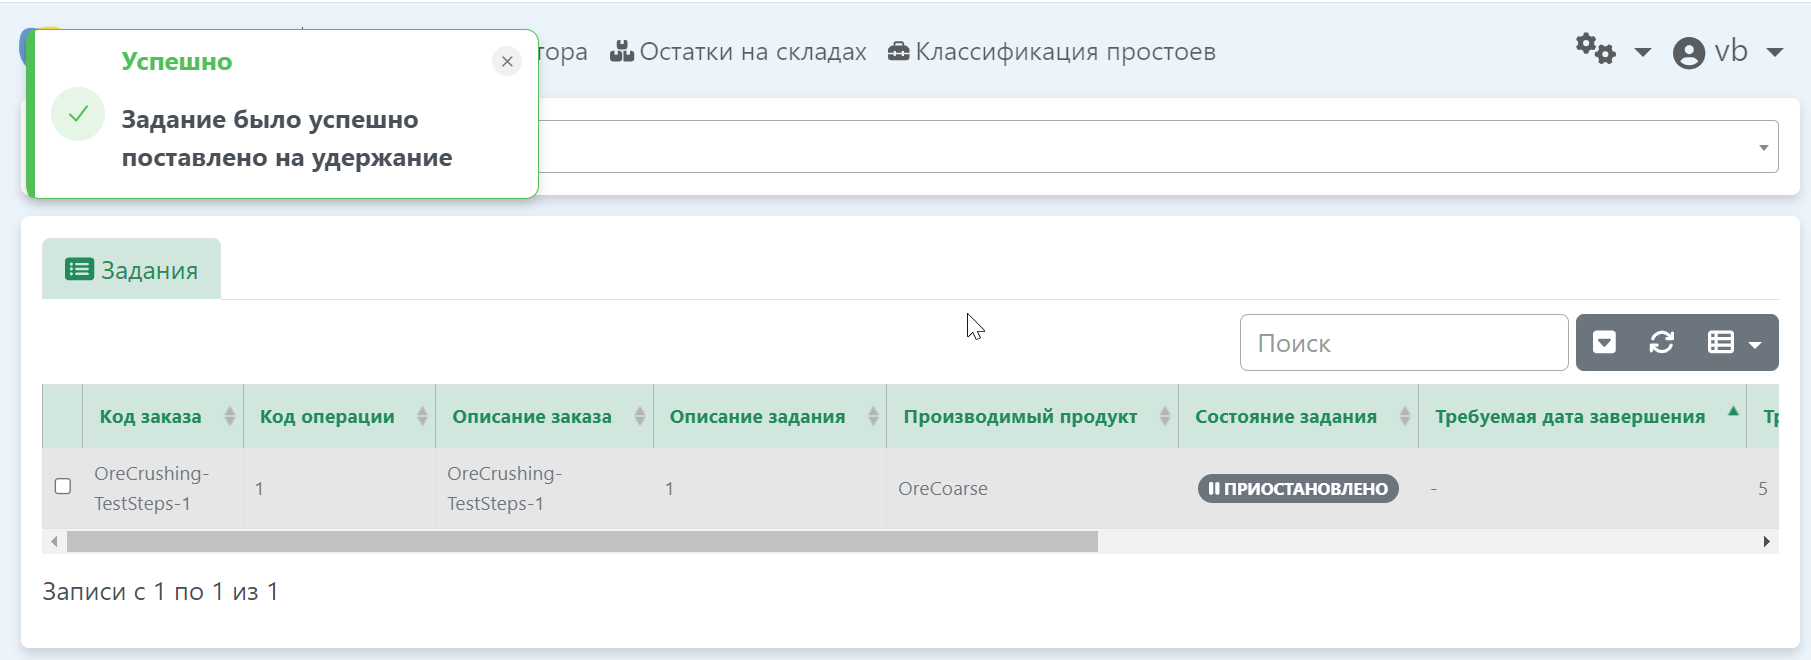Open the settings gears menu
Image resolution: width=1811 pixels, height=660 pixels.
click(1595, 49)
